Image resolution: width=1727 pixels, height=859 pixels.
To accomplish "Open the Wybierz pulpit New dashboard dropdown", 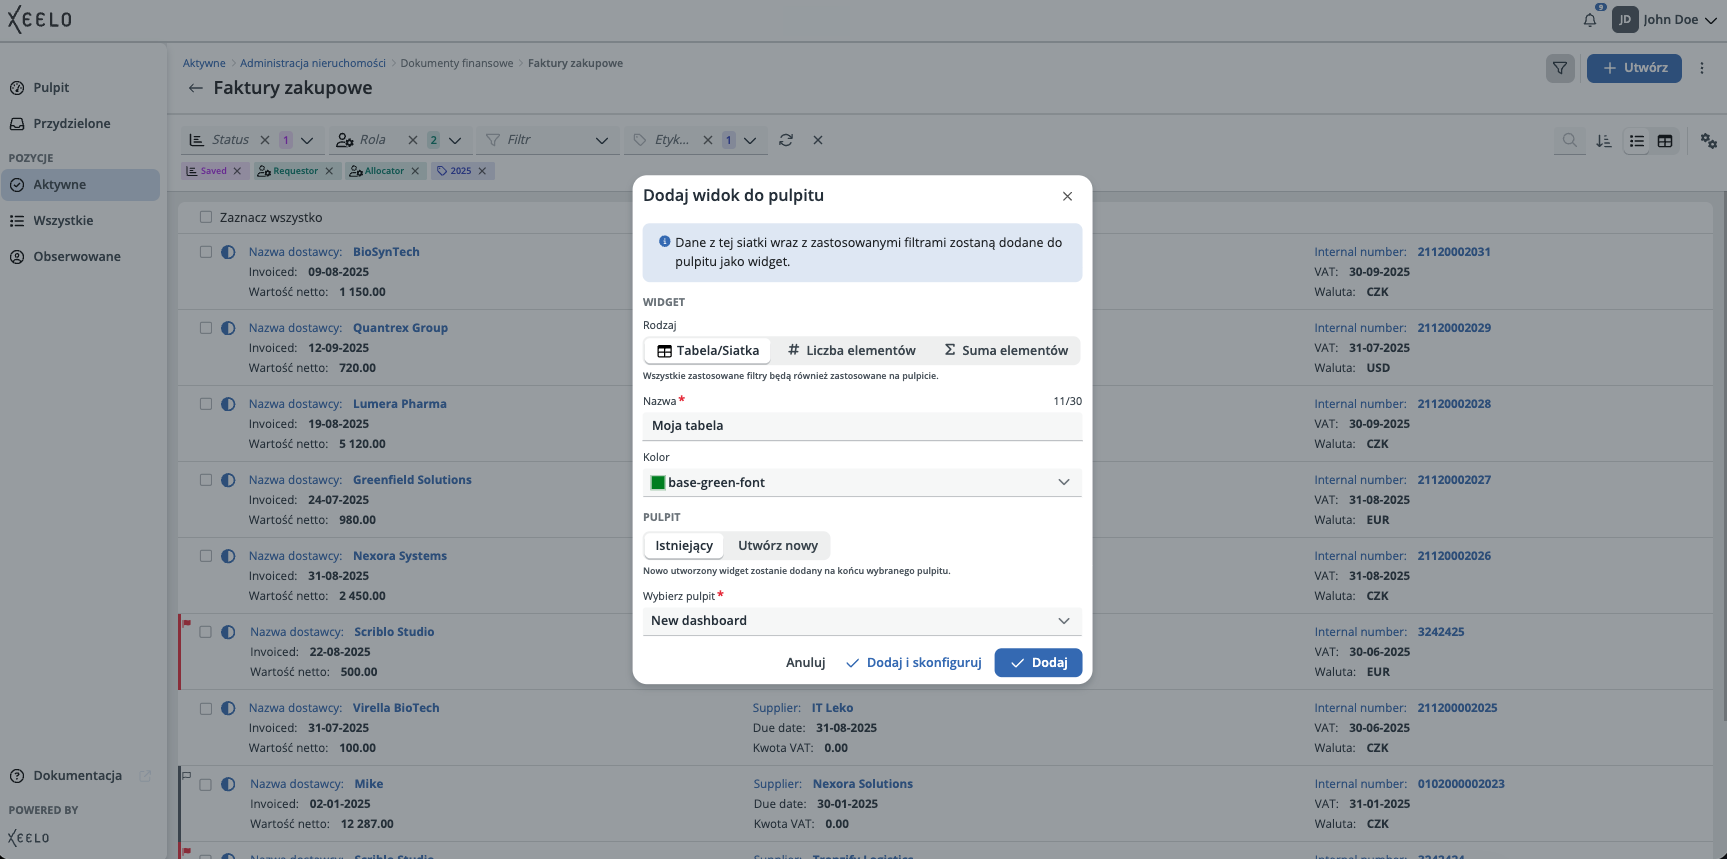I will (x=862, y=621).
